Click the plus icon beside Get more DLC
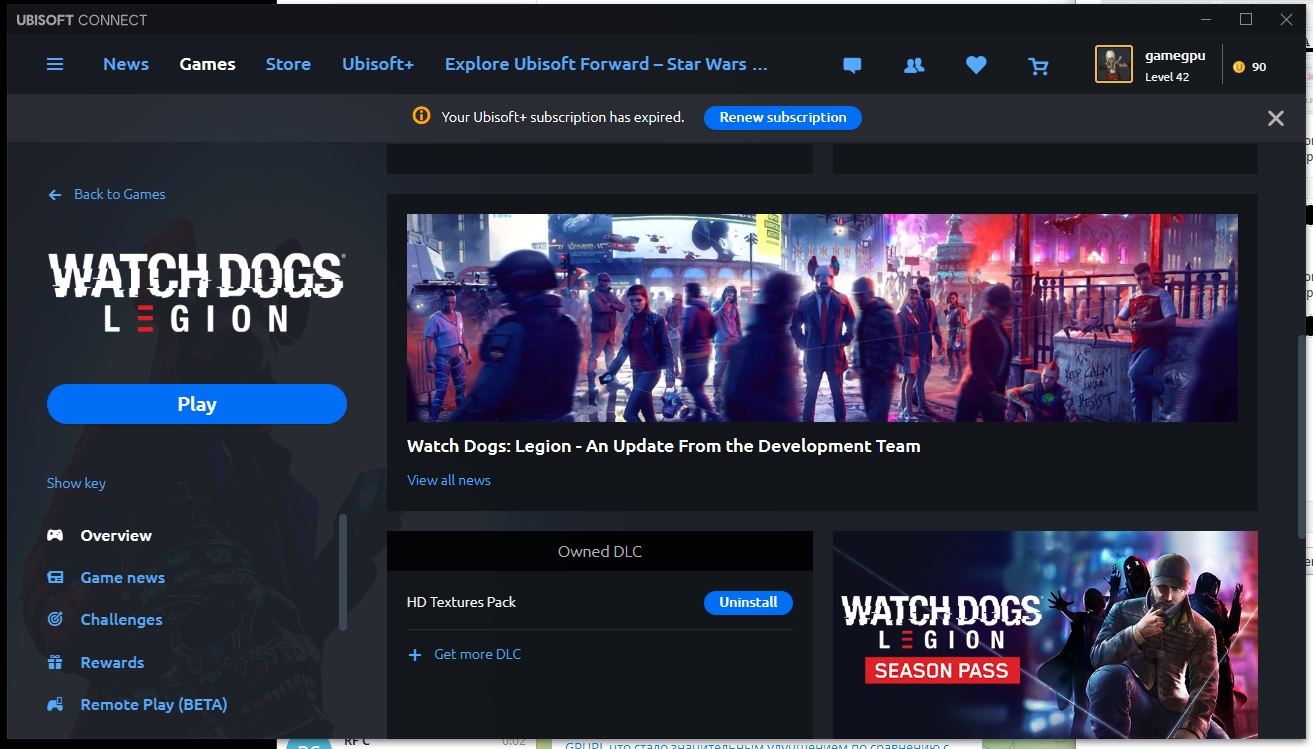Viewport: 1313px width, 749px height. [x=415, y=655]
